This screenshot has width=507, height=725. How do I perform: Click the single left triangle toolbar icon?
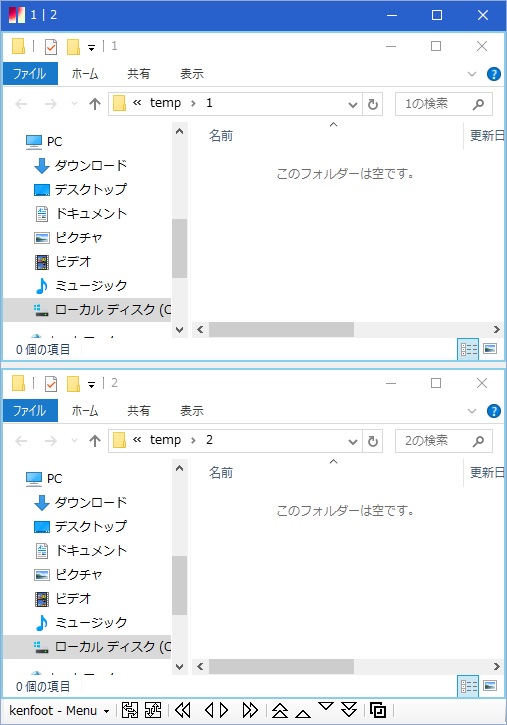pyautogui.click(x=209, y=710)
